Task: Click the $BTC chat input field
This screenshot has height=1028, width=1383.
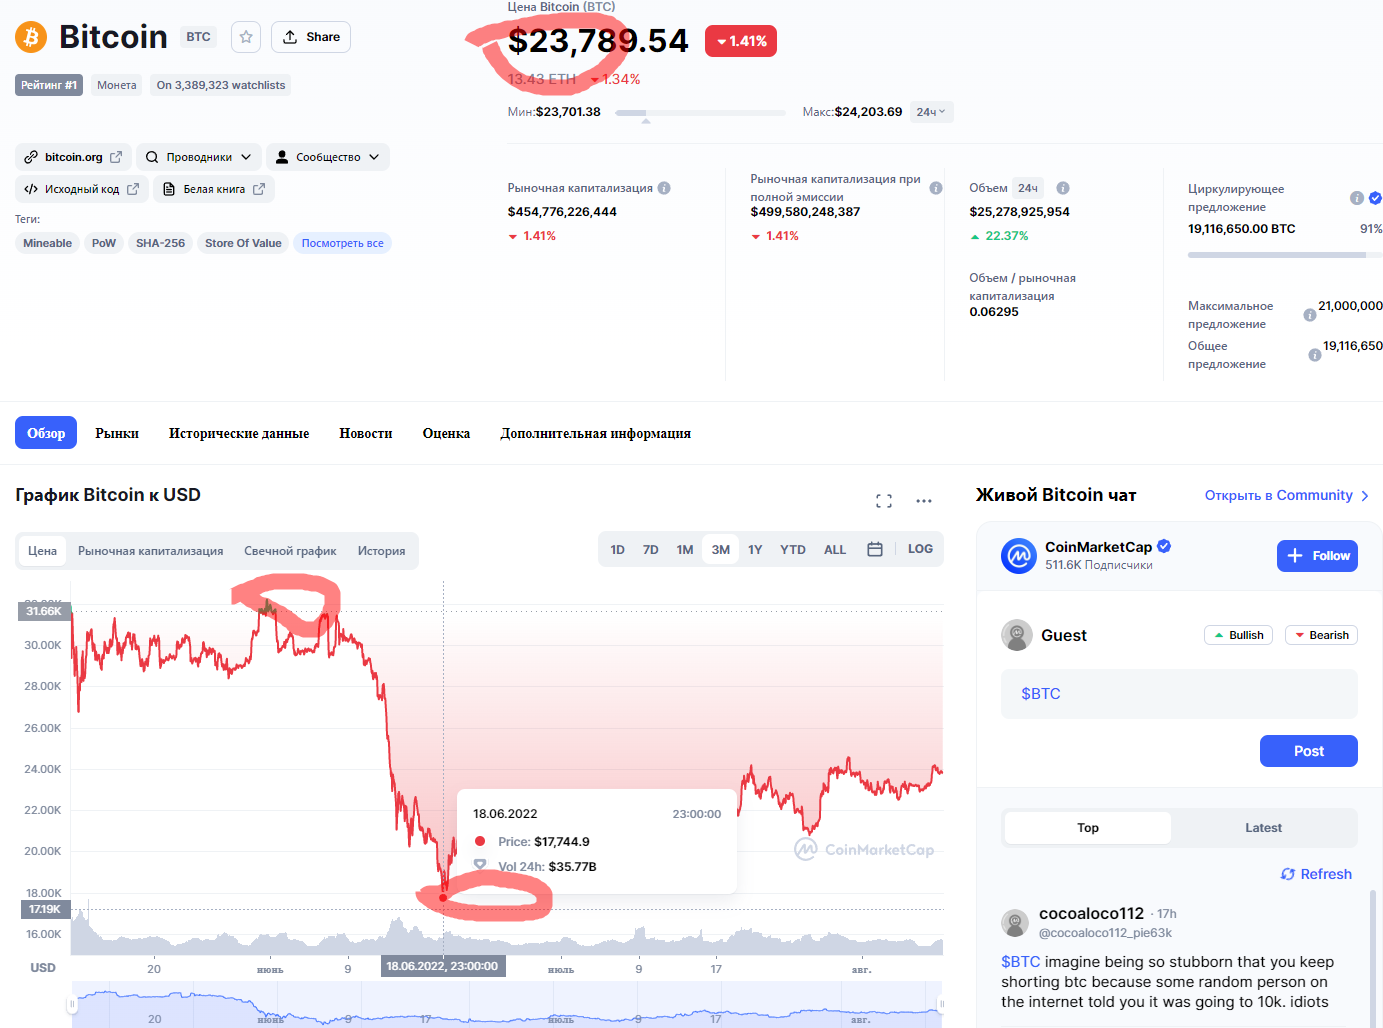Action: pyautogui.click(x=1179, y=694)
